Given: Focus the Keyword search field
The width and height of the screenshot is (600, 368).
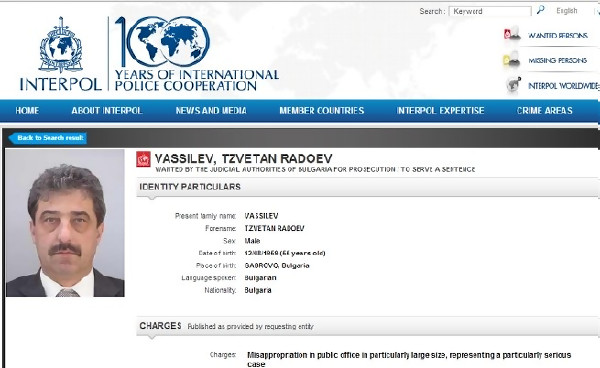Looking at the screenshot, I should click(491, 11).
